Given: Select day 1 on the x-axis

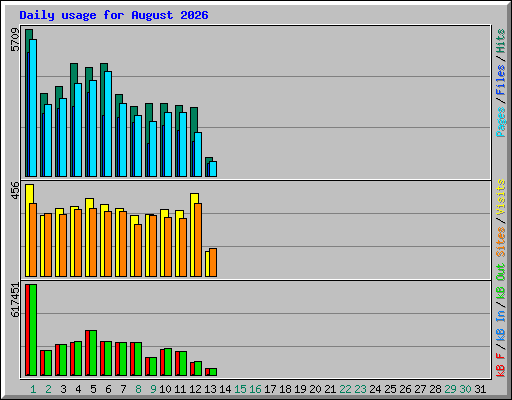Looking at the screenshot, I should pyautogui.click(x=33, y=389).
